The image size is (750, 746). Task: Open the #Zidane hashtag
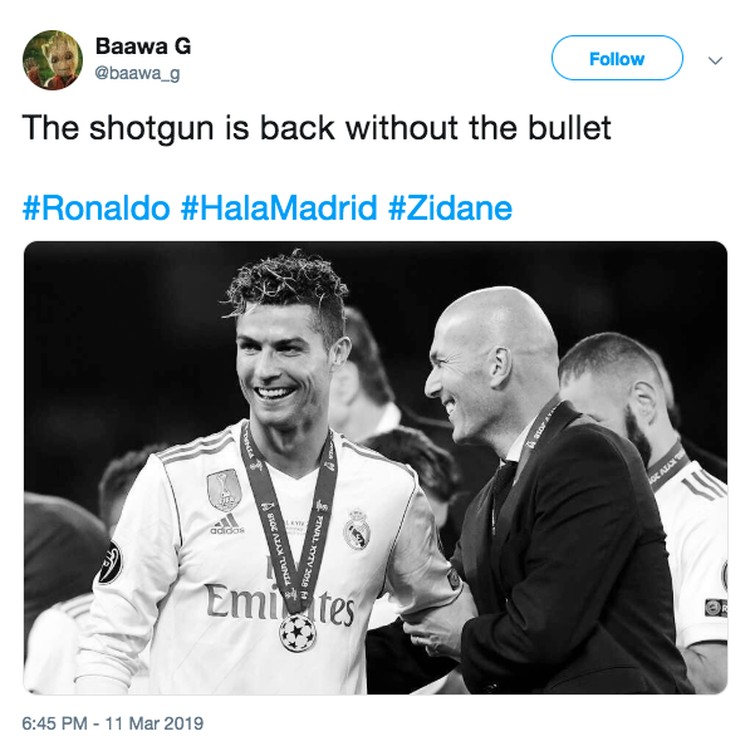click(450, 208)
